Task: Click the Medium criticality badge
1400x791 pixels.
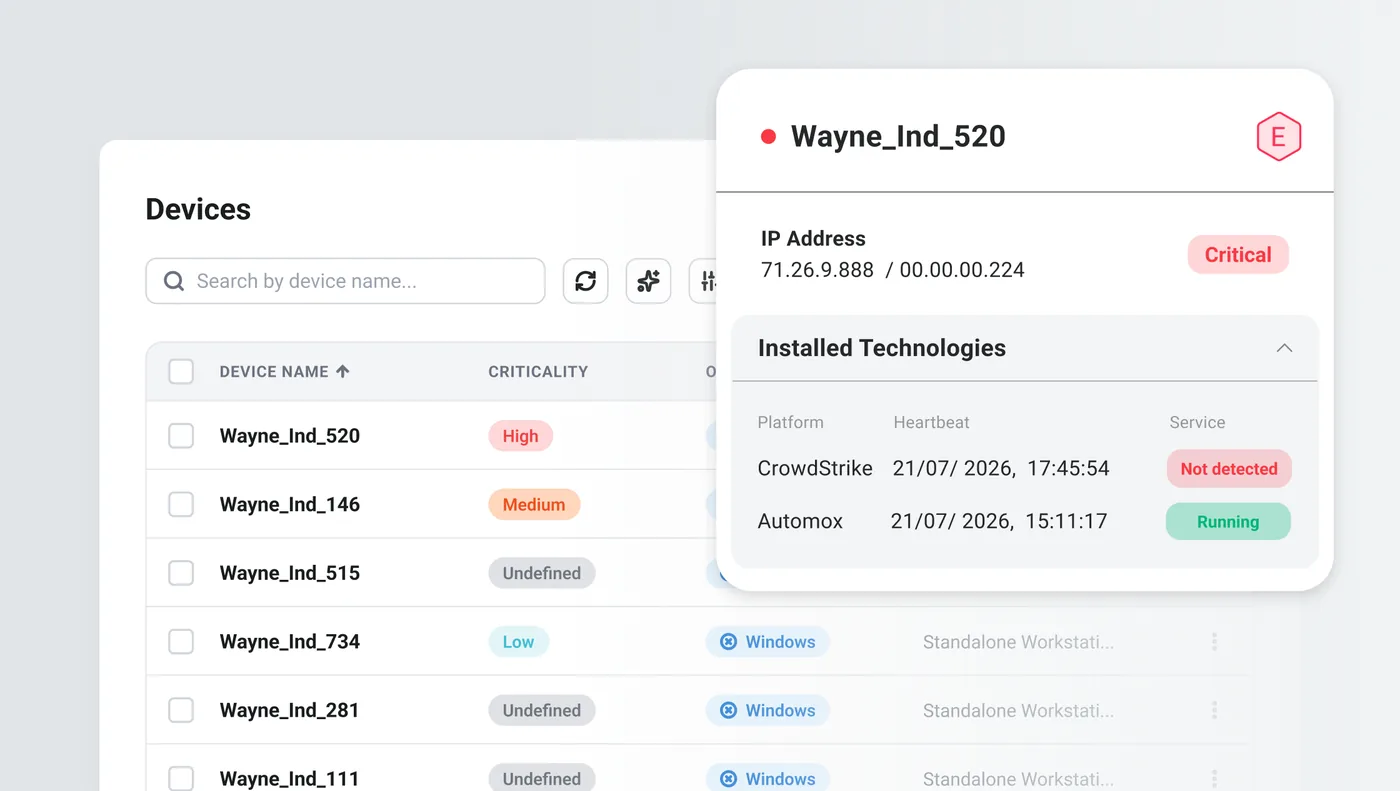Action: tap(534, 504)
